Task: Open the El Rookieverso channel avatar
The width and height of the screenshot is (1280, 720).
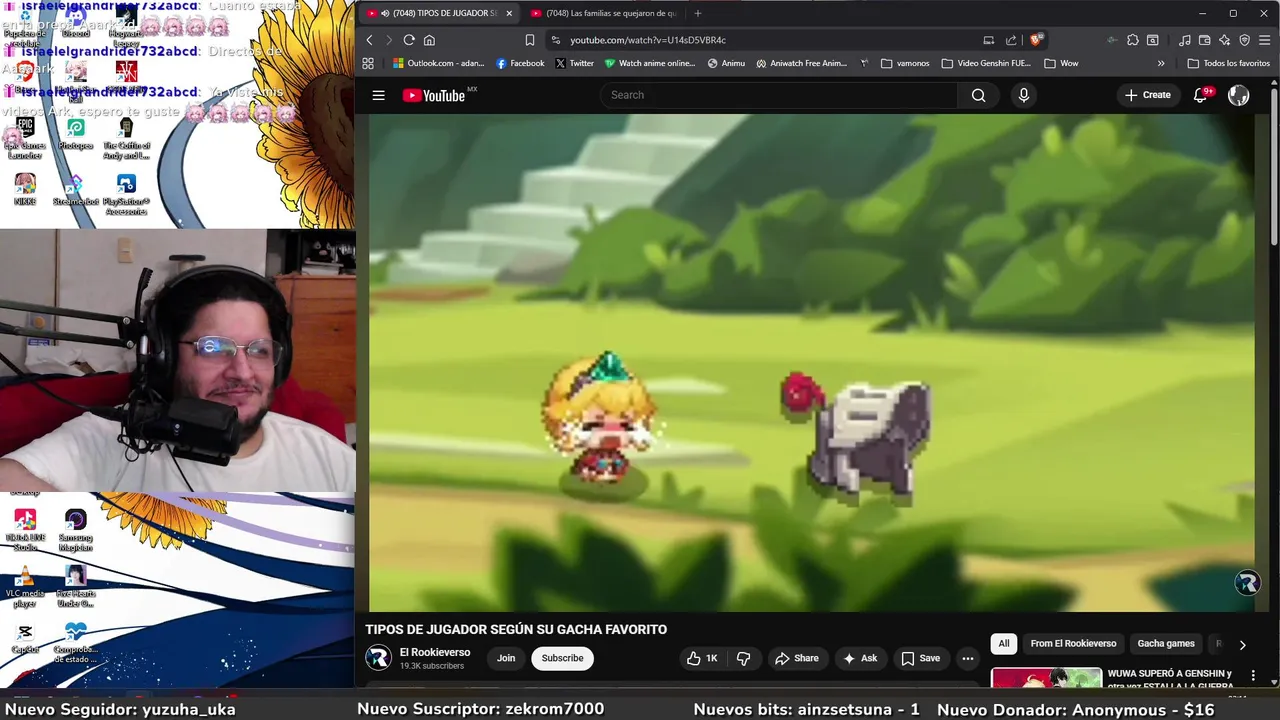Action: [x=378, y=657]
